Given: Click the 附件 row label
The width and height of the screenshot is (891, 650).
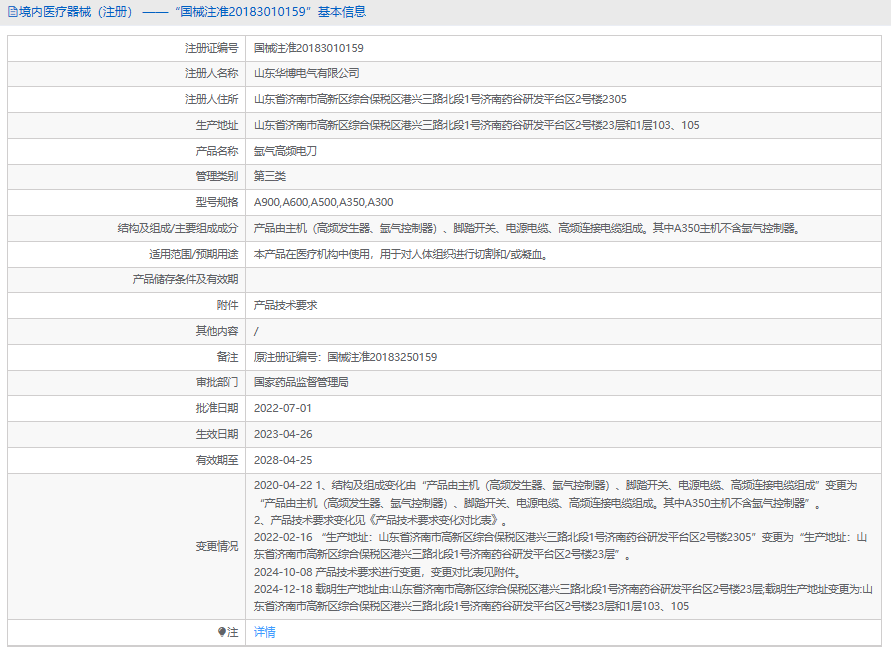Looking at the screenshot, I should [x=227, y=305].
